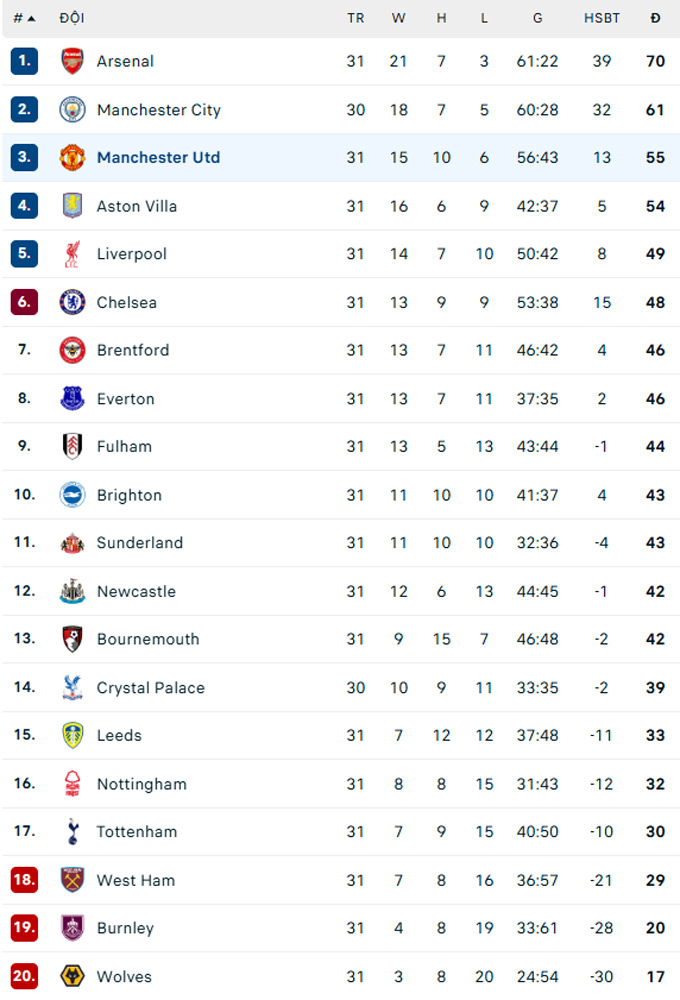Click the Newcastle club crest icon
Viewport: 680px width, 1000px height.
click(72, 591)
